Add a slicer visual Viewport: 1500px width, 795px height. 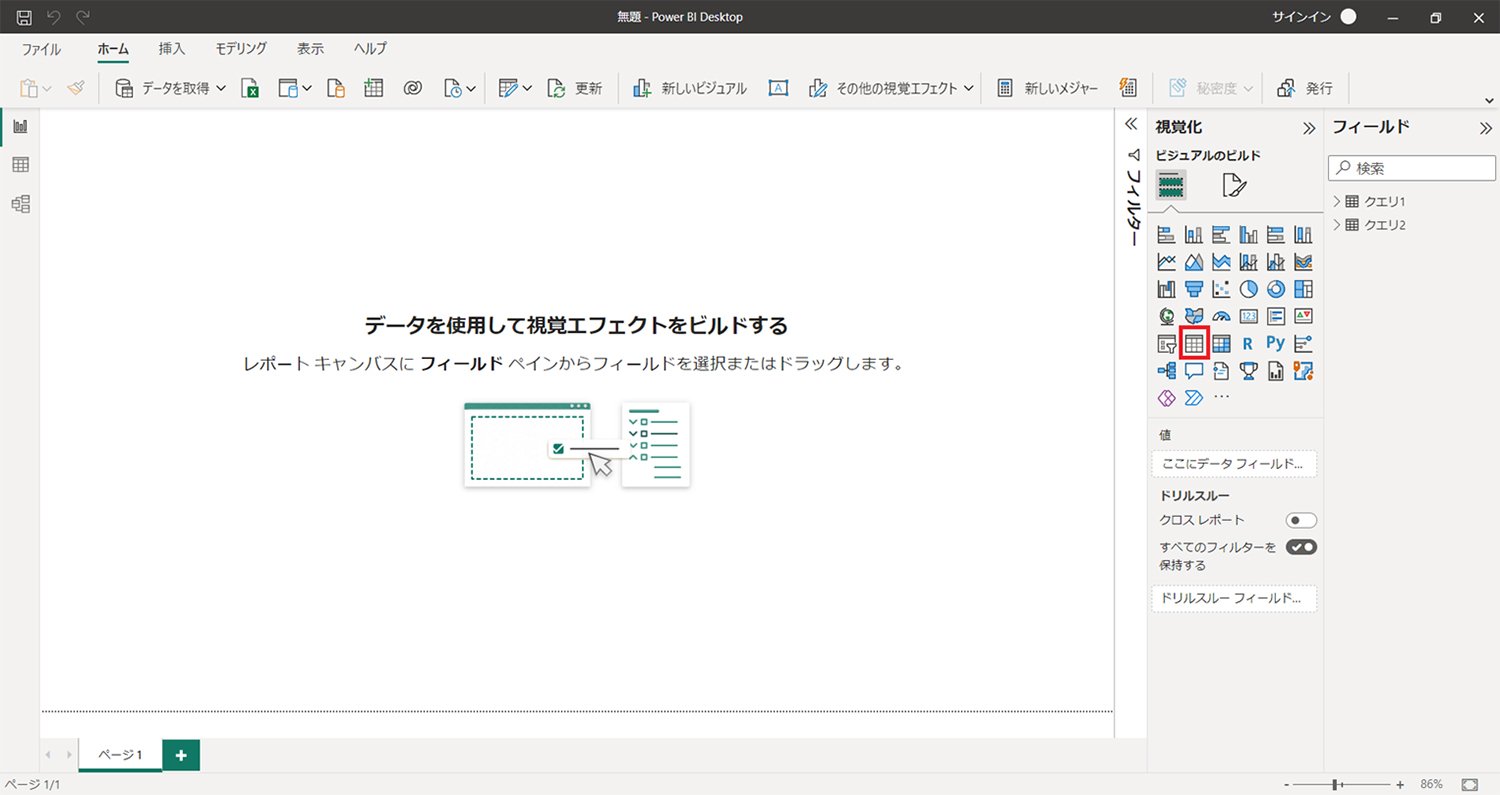(1166, 343)
